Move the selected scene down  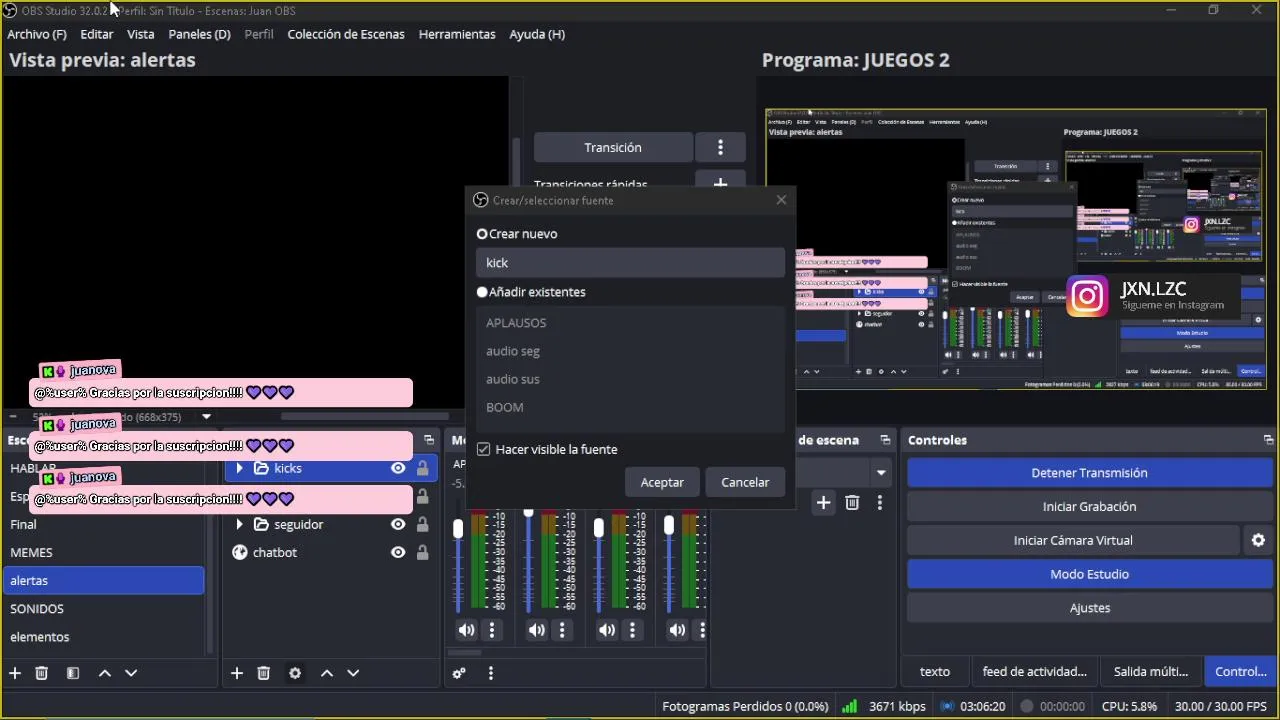click(131, 673)
